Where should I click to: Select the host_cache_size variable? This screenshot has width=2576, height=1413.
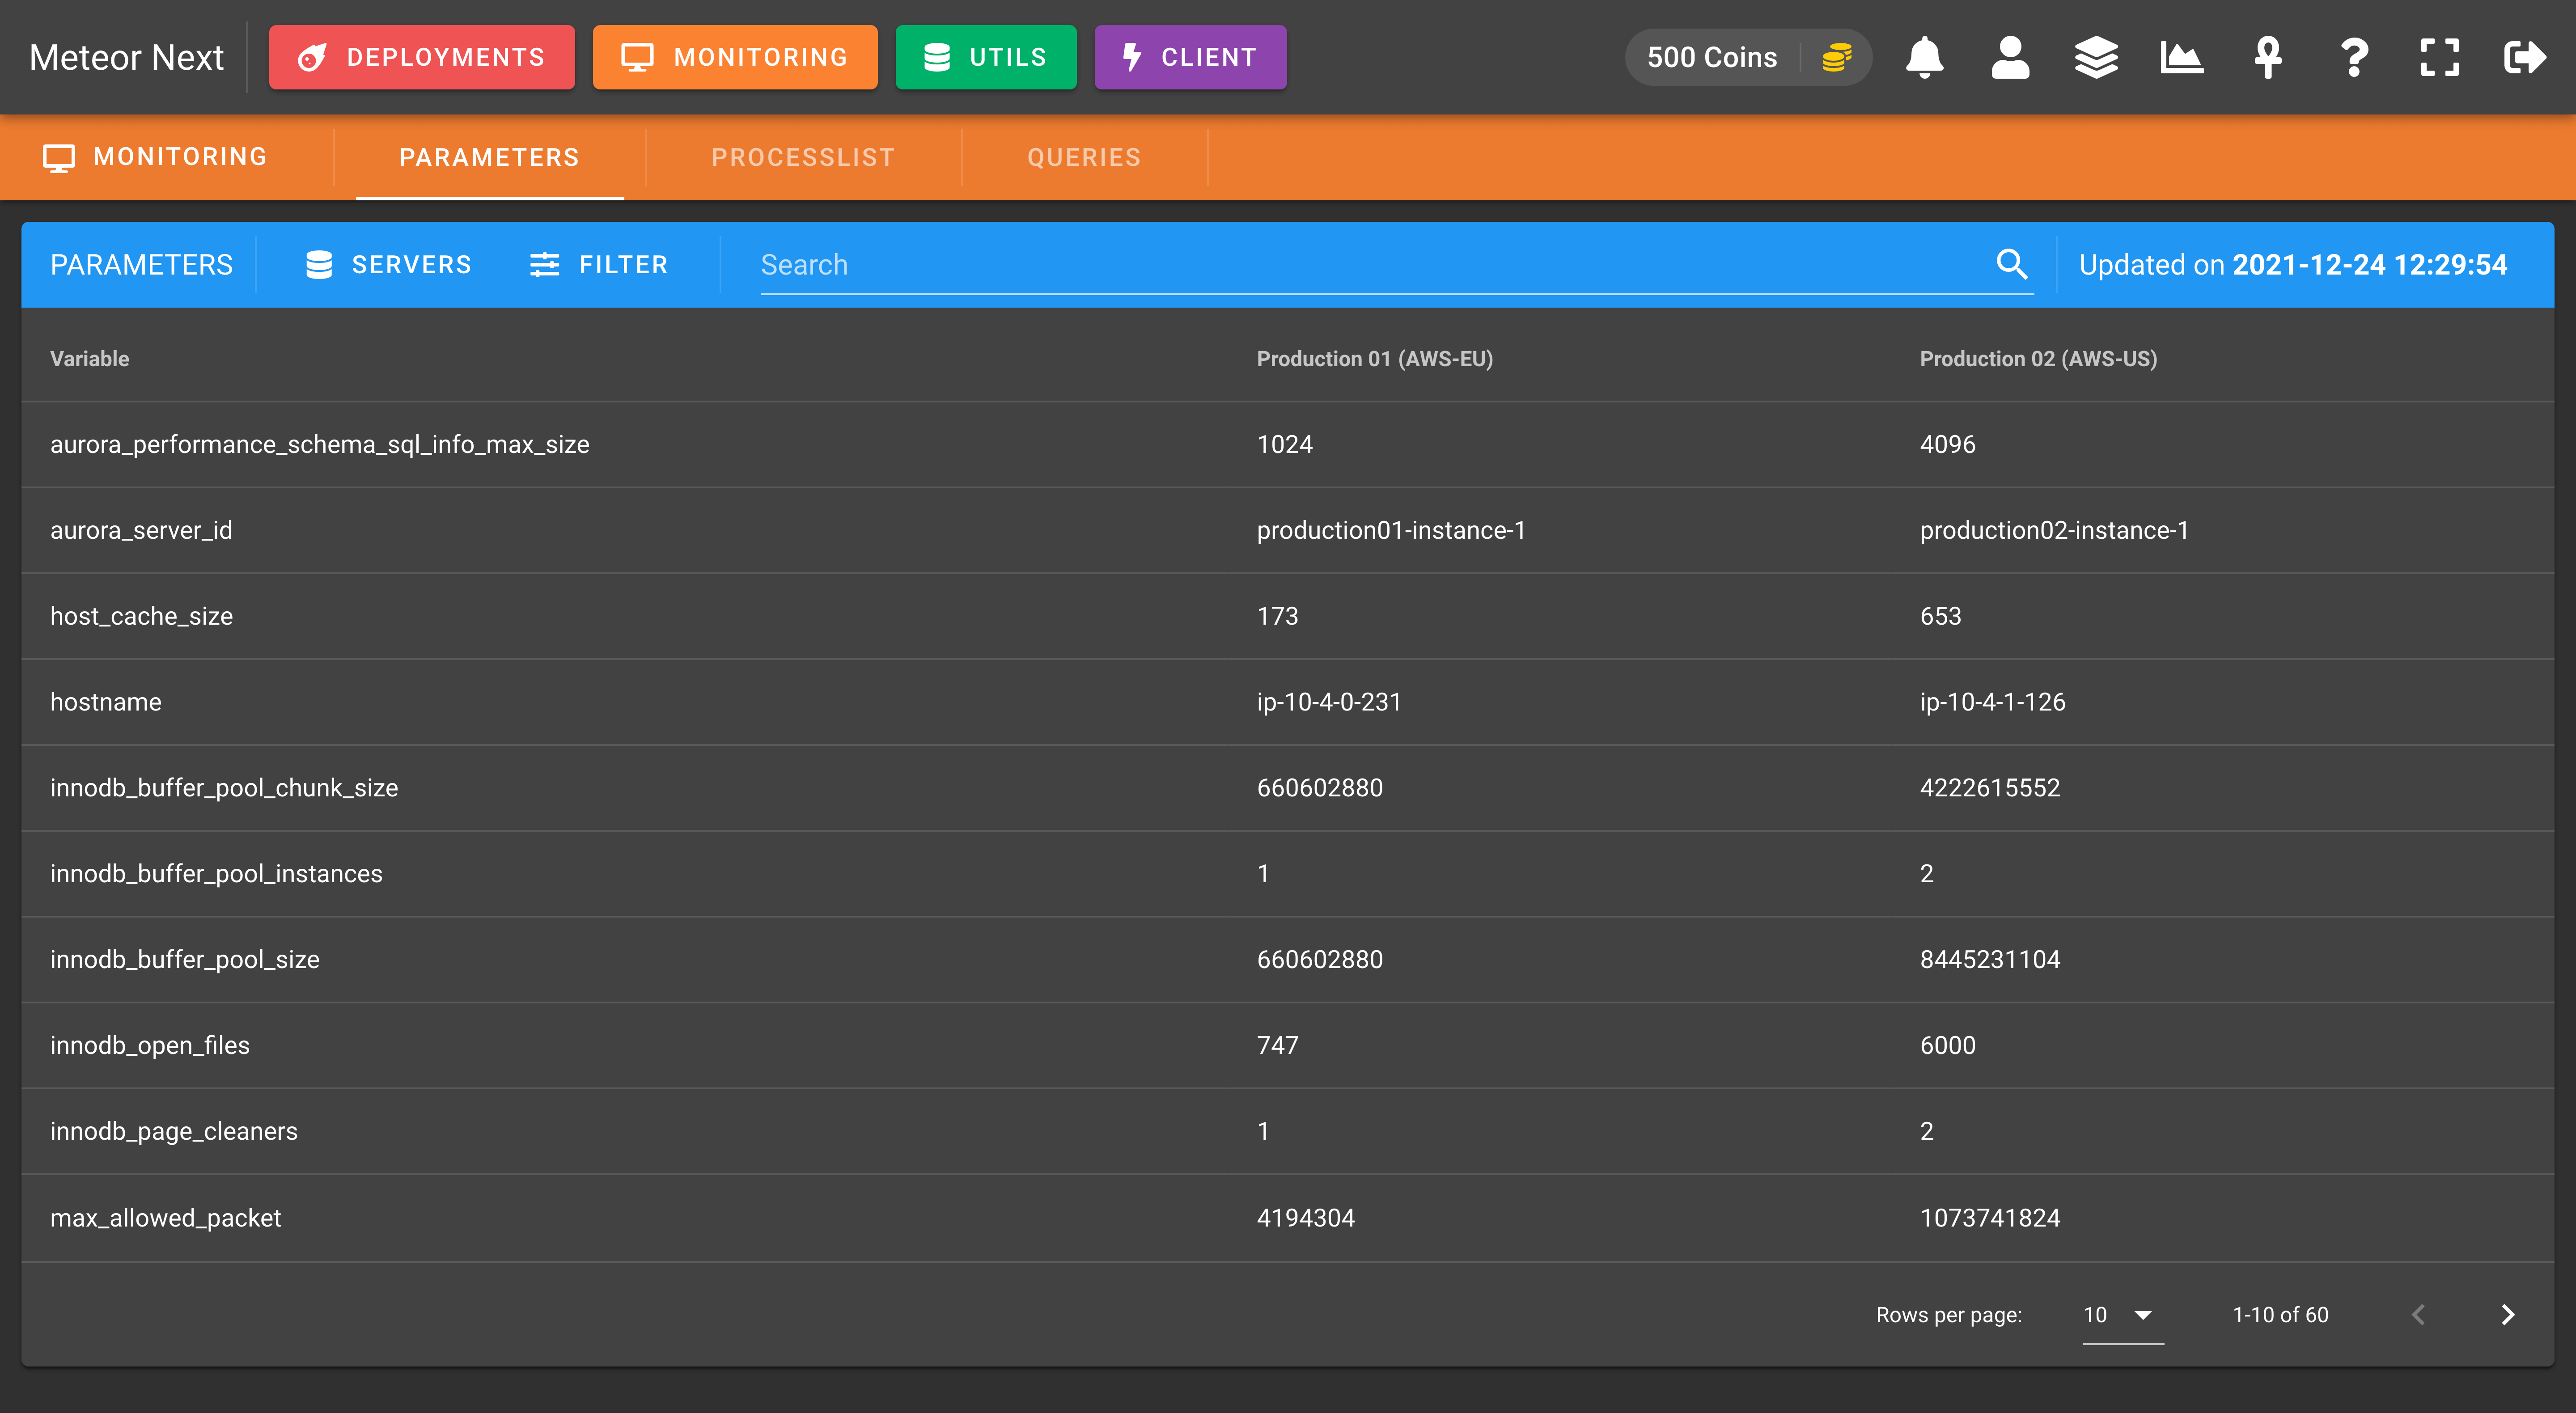(x=141, y=616)
